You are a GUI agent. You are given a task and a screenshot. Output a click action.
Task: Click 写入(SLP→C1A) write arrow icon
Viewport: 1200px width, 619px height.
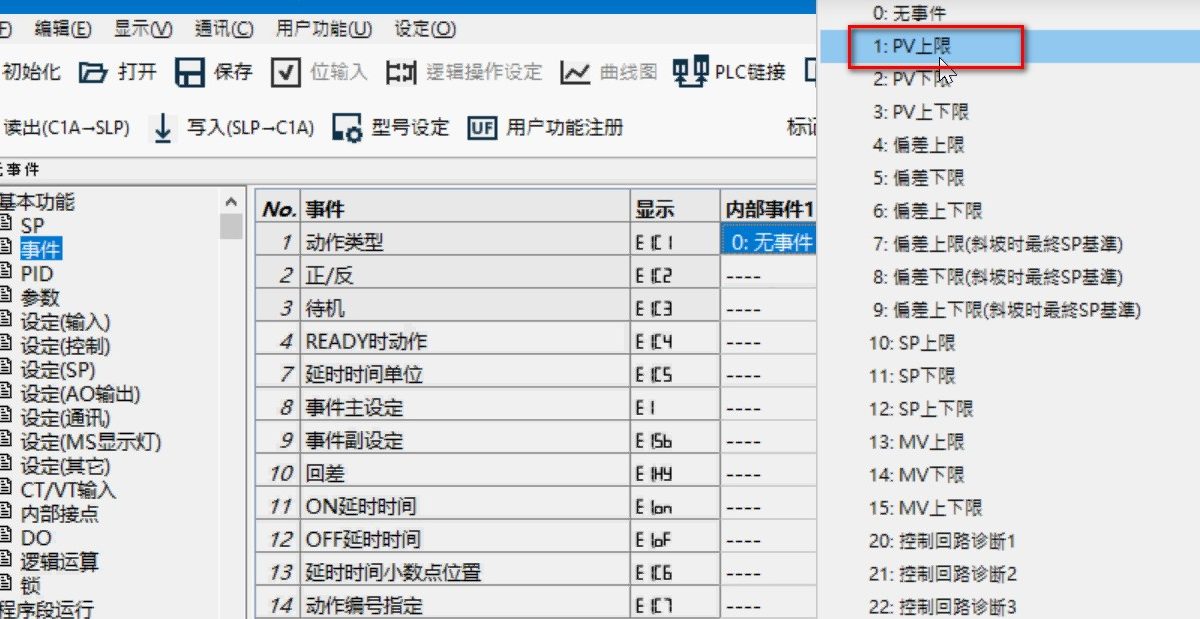(164, 128)
